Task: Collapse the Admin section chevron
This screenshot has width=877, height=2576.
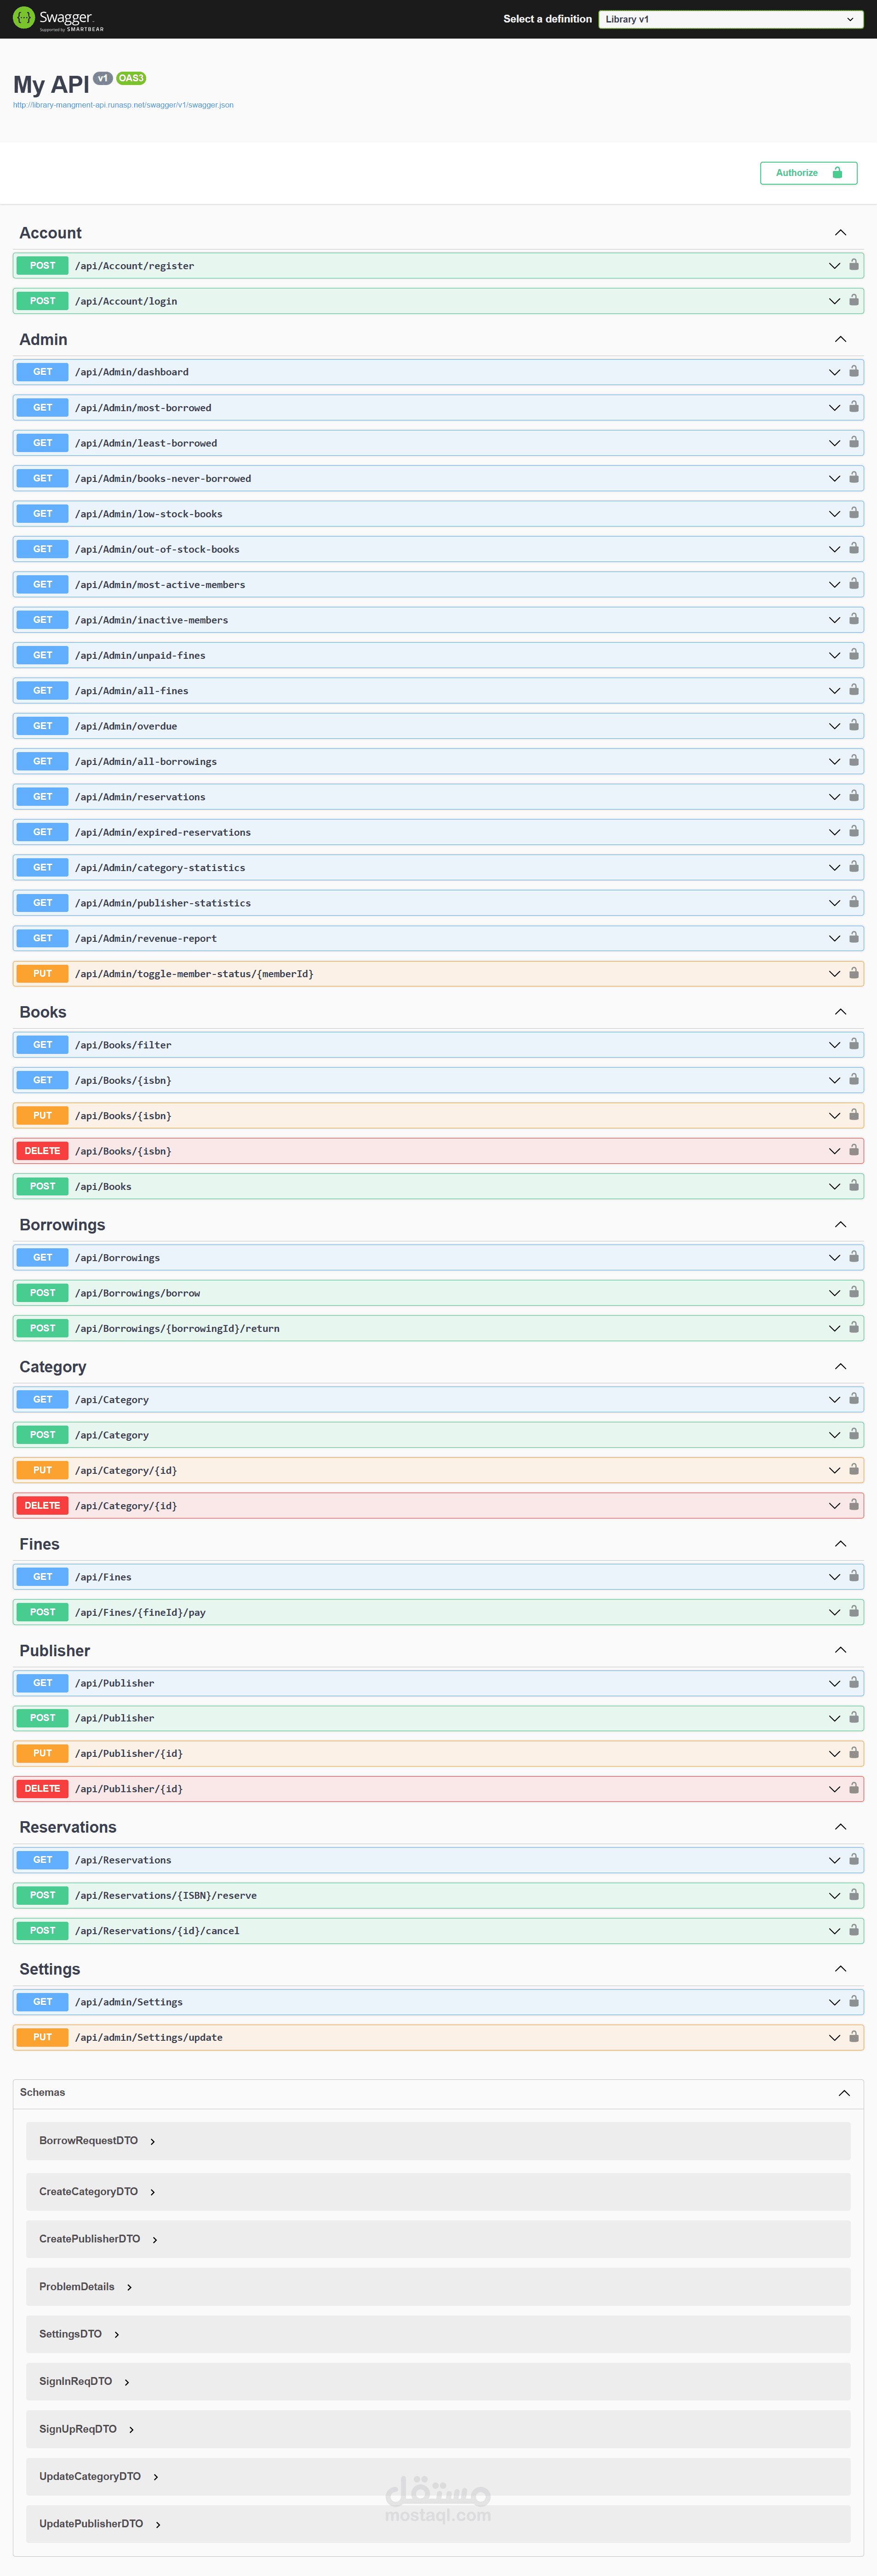Action: point(840,339)
